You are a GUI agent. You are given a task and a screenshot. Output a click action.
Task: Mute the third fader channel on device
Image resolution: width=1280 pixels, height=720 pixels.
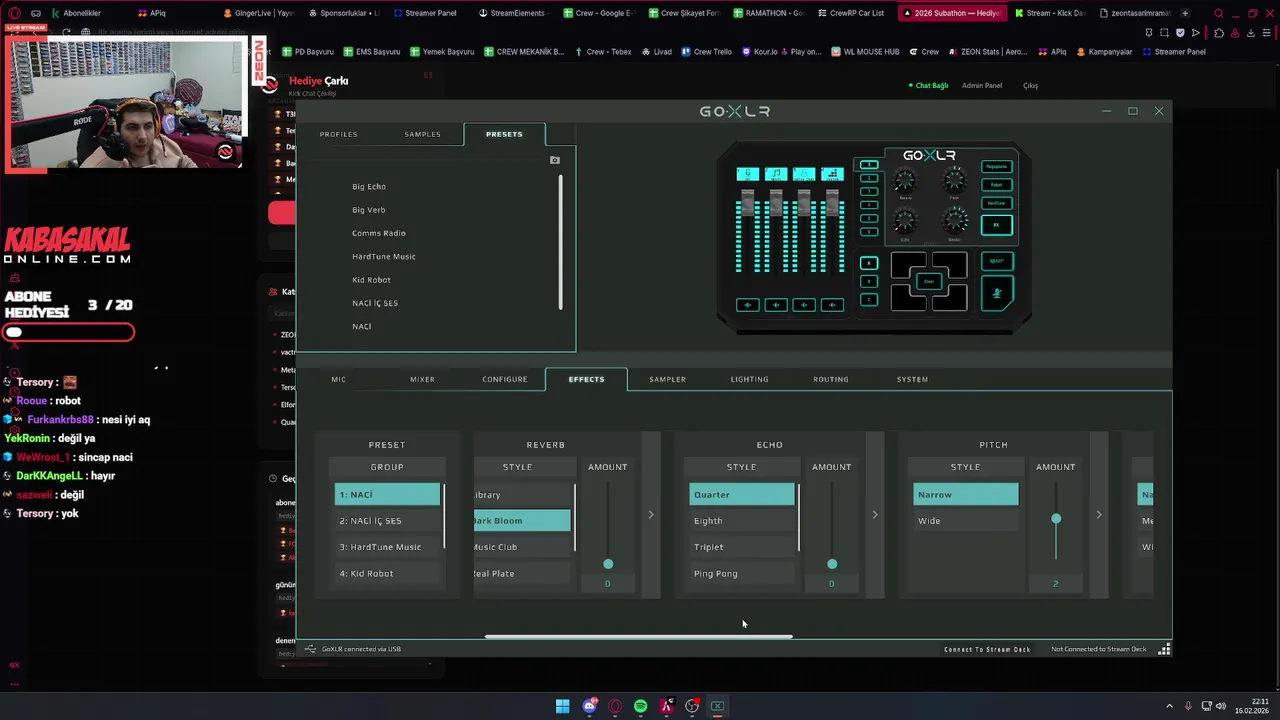point(804,305)
